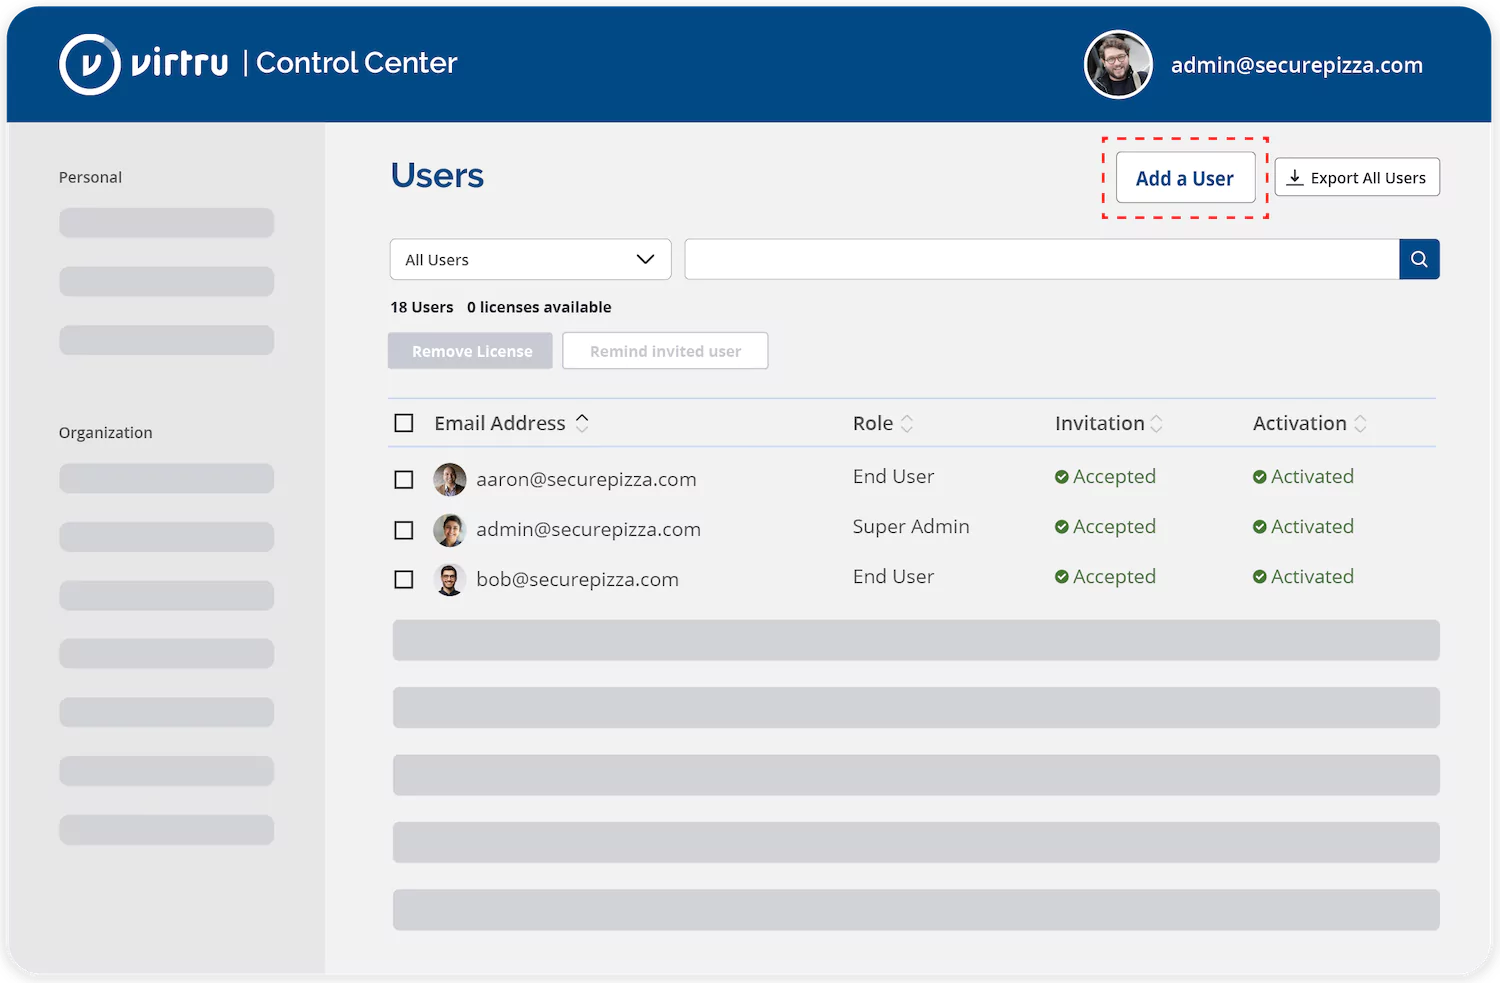Click the green checkmark next to aaron's Accepted status
The height and width of the screenshot is (983, 1500).
coord(1062,477)
